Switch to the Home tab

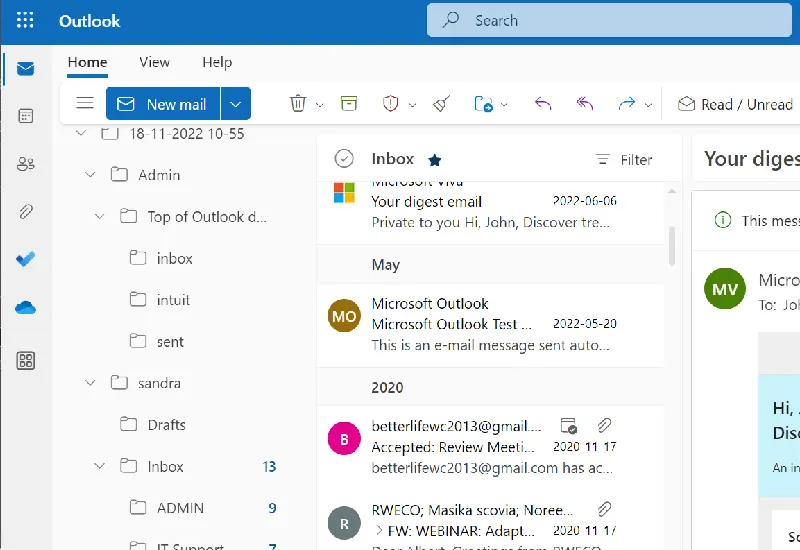click(87, 62)
